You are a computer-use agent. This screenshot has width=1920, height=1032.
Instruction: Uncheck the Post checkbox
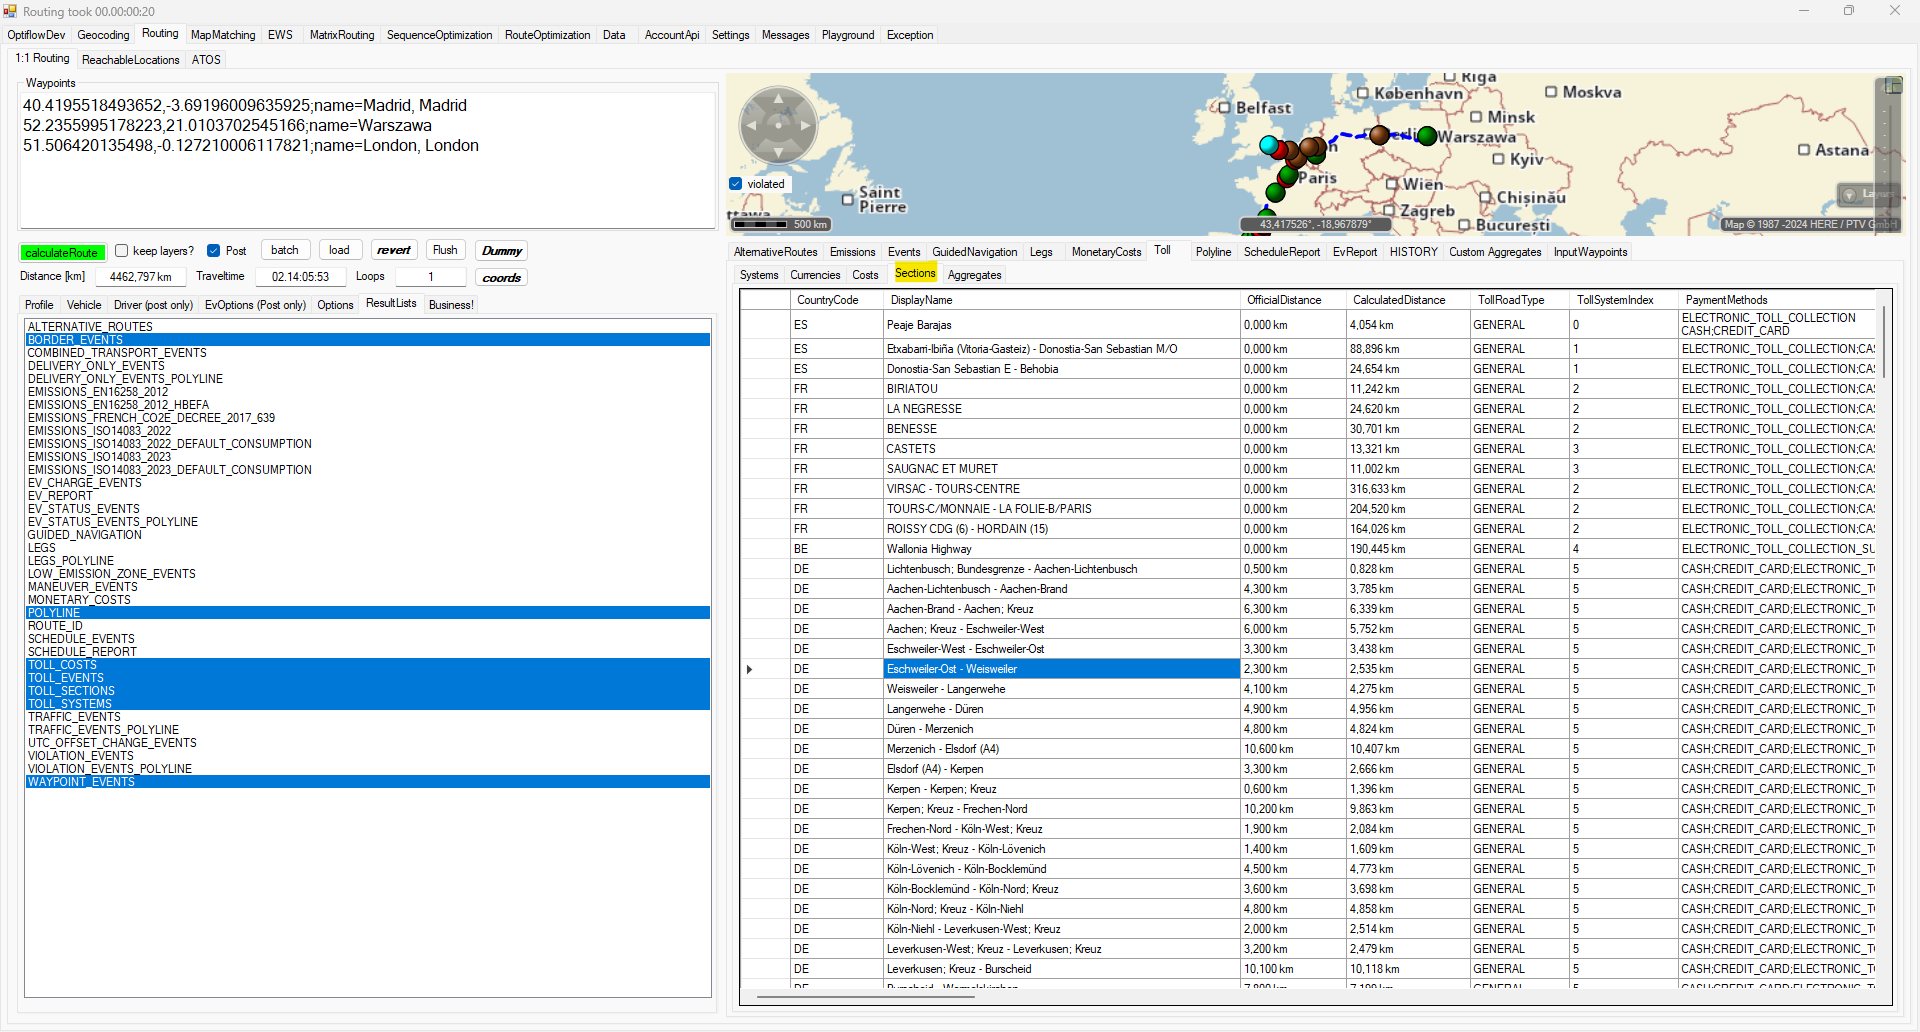coord(214,251)
